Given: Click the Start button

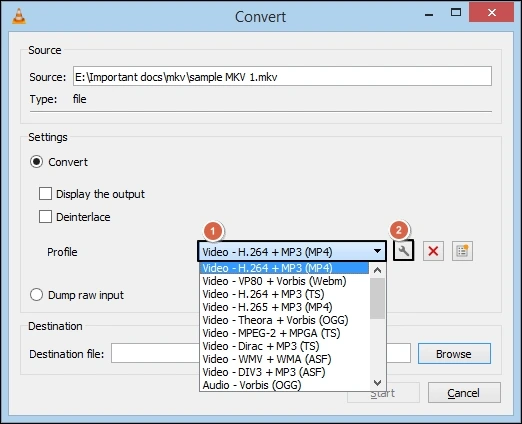Looking at the screenshot, I should click(x=383, y=393).
